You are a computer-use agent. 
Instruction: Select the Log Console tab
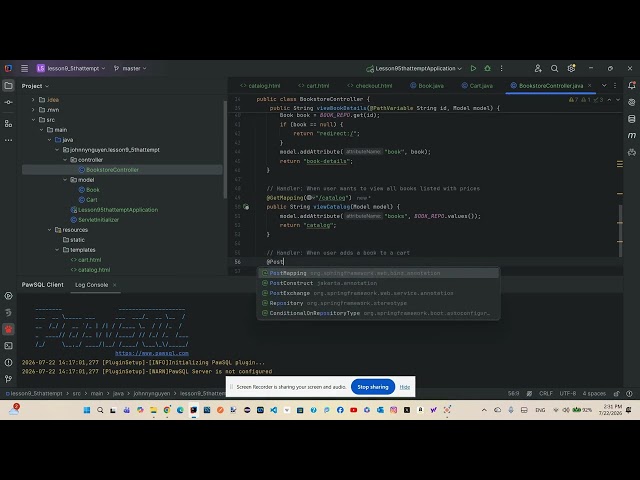coord(91,285)
